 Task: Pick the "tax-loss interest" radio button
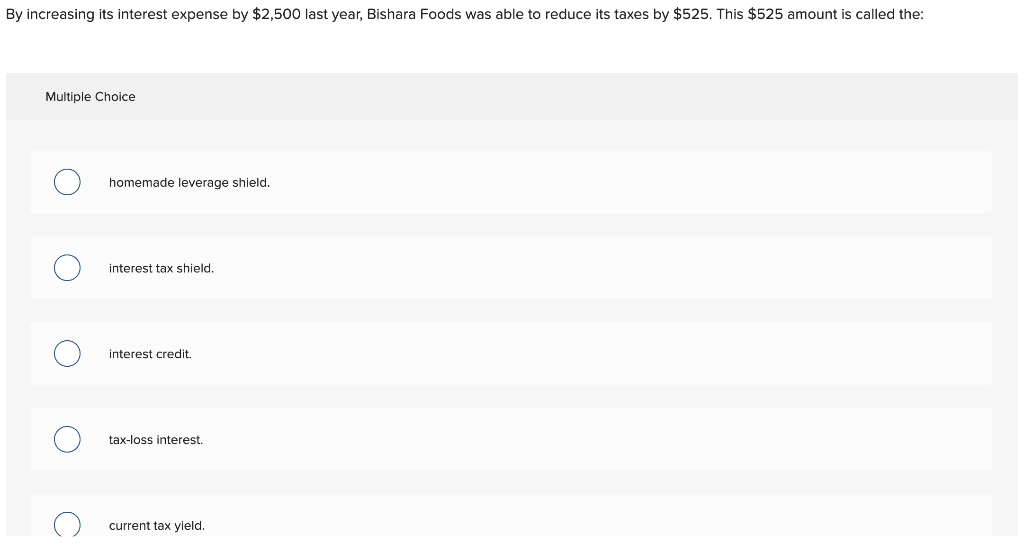click(x=67, y=440)
